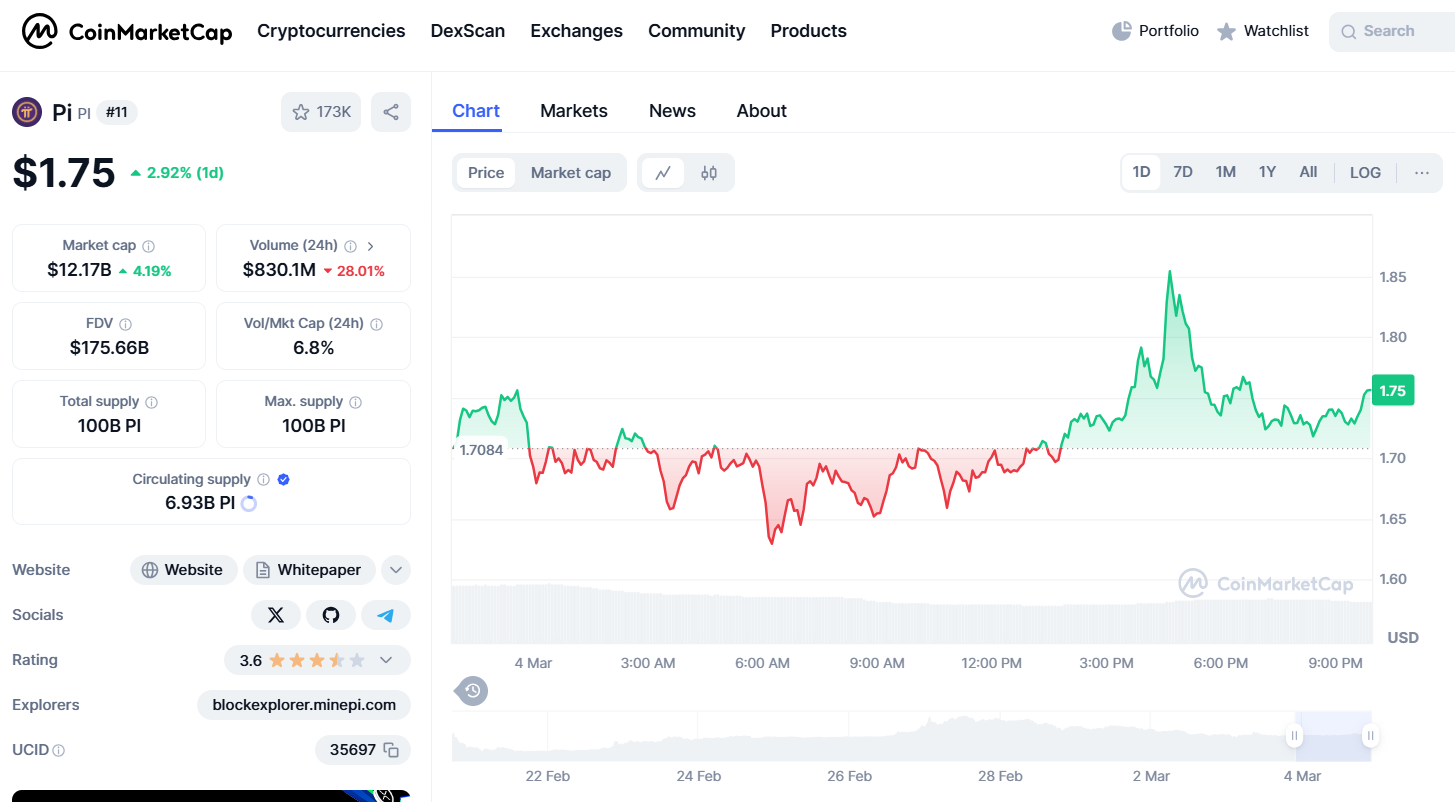The image size is (1455, 802).
Task: Expand more website links dropdown
Action: (396, 570)
